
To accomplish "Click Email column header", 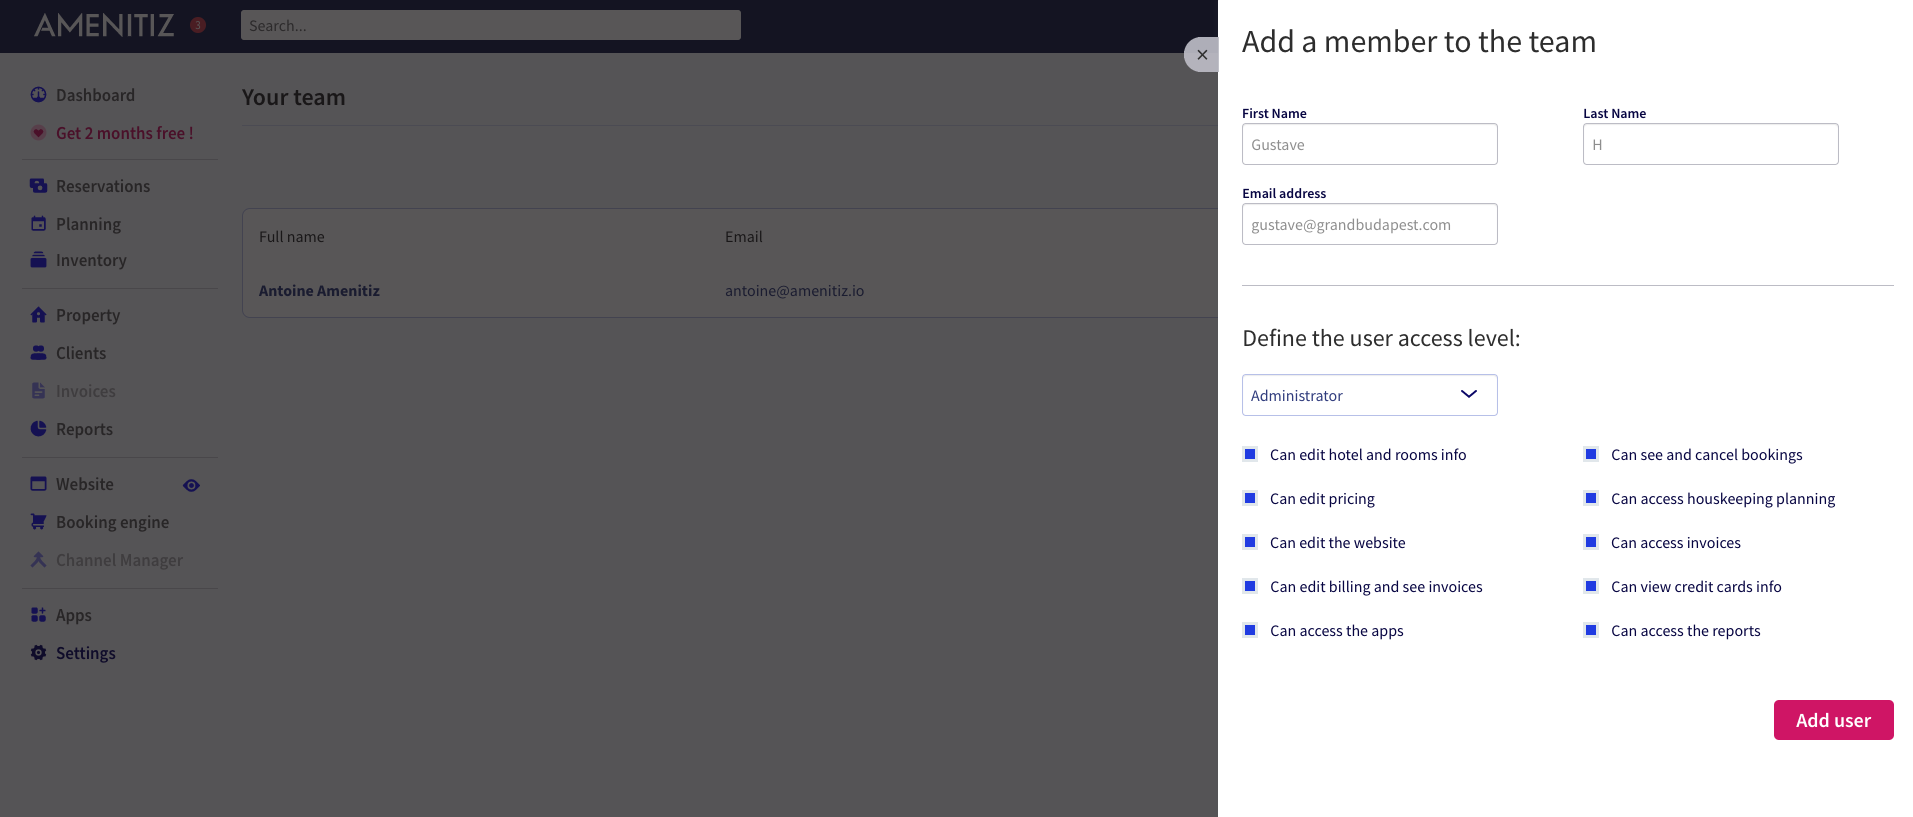I will pyautogui.click(x=743, y=237).
